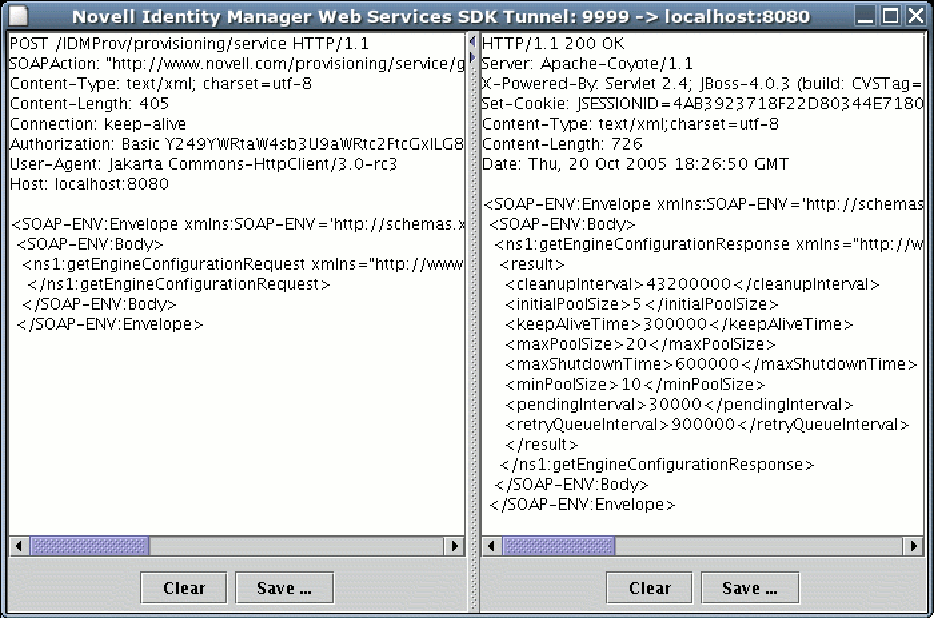Clear the response pane on the right

649,588
